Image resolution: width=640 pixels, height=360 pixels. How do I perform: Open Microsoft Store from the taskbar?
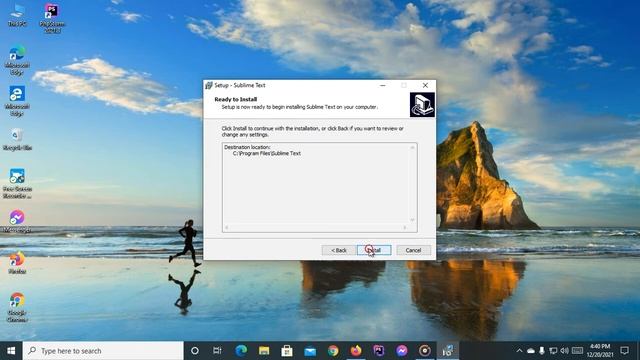(287, 351)
